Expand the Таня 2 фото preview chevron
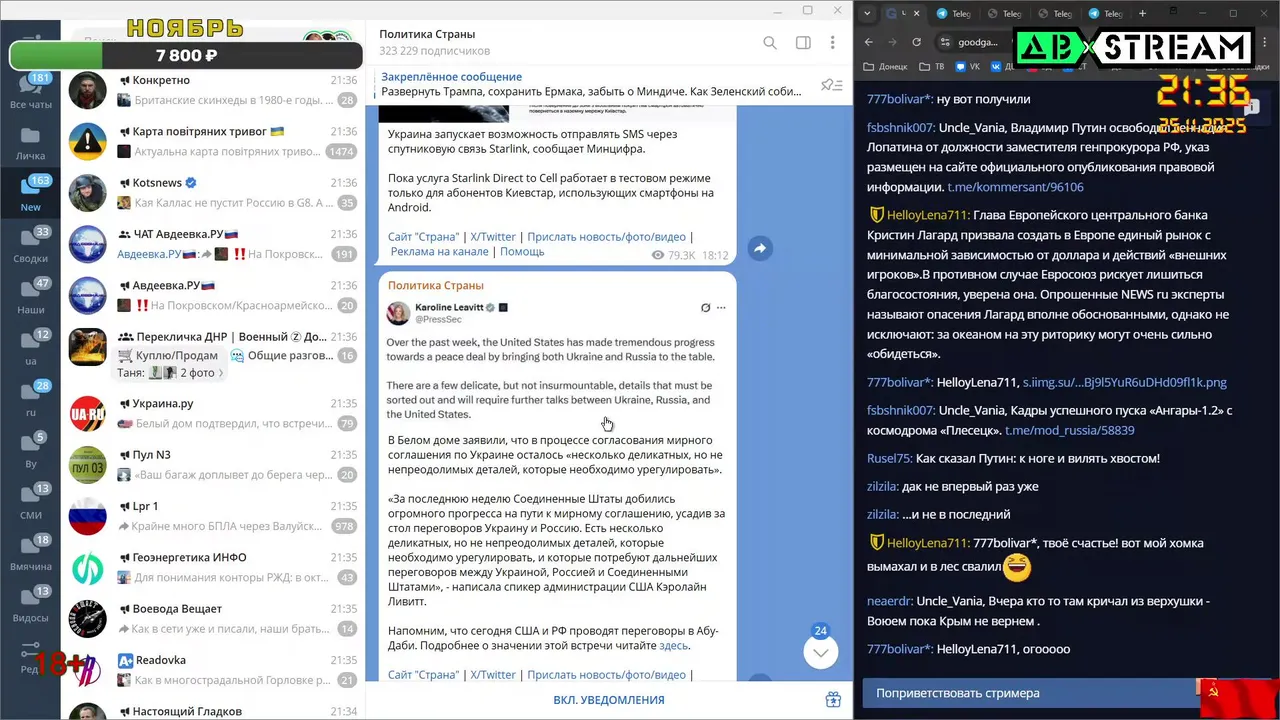This screenshot has width=1280, height=720. [221, 373]
